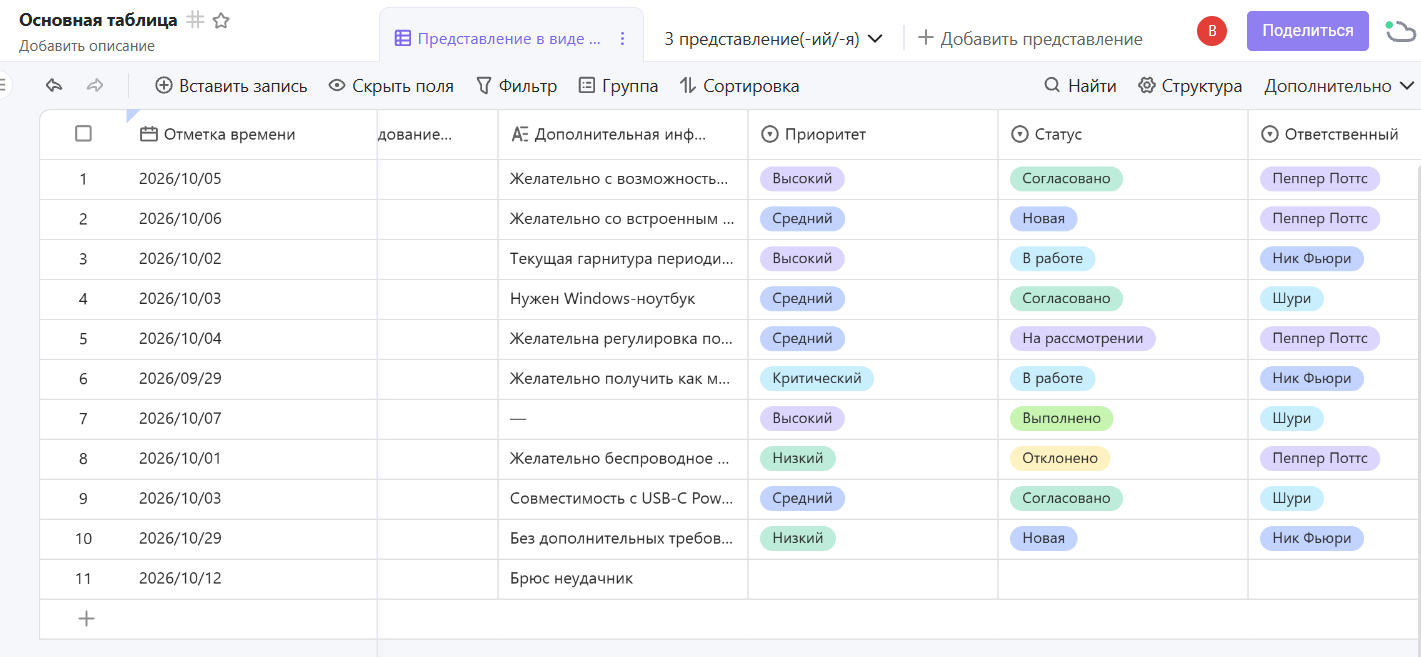Click the sidebar toggle icon at left edge
The width and height of the screenshot is (1421, 657).
point(3,86)
